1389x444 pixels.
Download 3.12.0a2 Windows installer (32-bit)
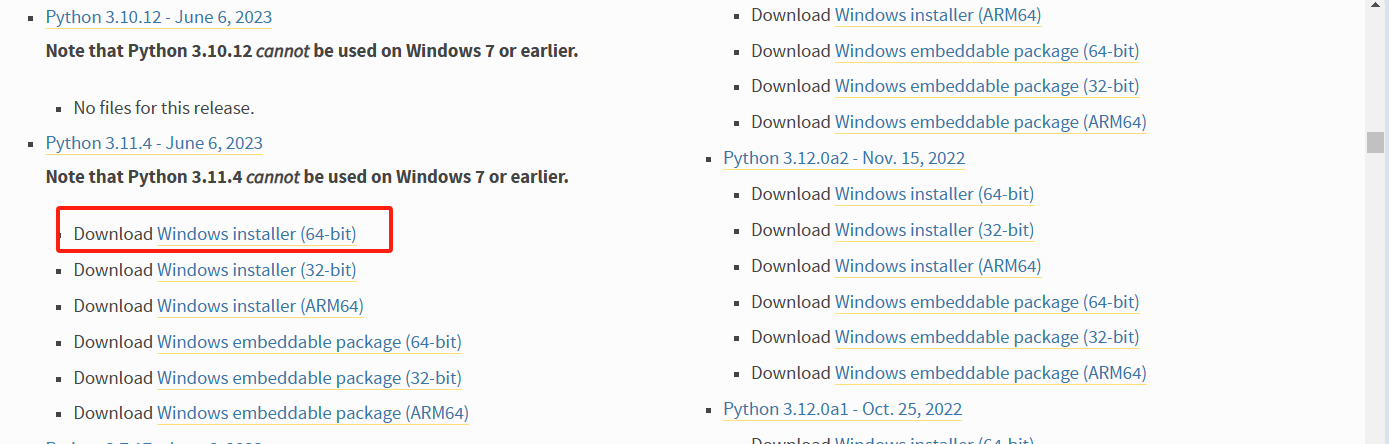coord(934,230)
